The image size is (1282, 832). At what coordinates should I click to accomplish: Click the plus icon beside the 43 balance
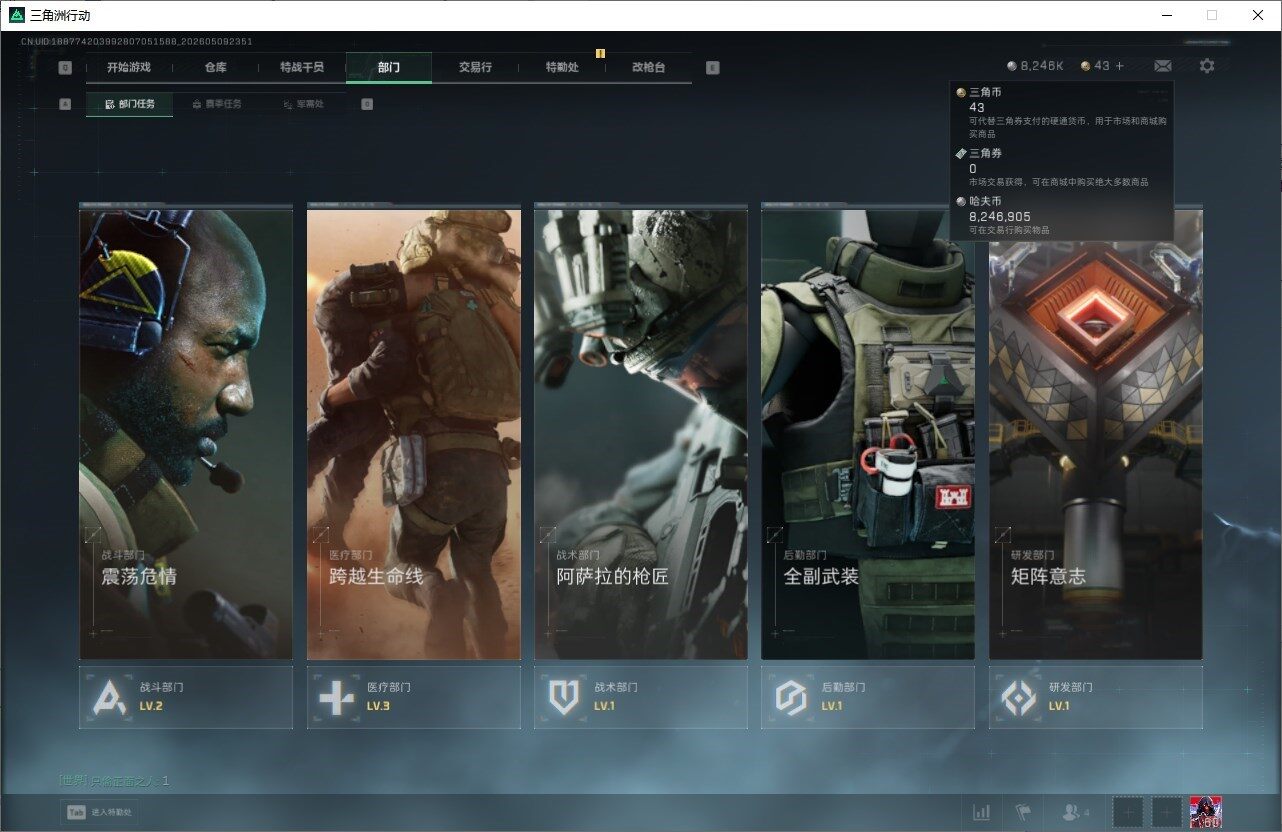(1119, 66)
